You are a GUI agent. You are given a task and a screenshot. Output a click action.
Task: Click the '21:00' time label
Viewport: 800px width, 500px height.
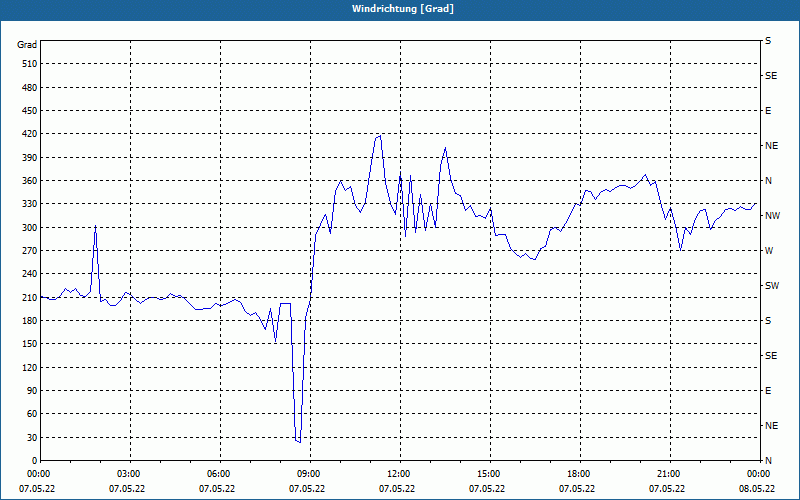point(670,474)
